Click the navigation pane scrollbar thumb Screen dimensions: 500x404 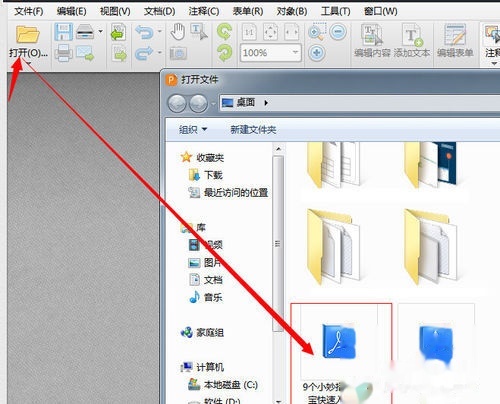tap(278, 243)
